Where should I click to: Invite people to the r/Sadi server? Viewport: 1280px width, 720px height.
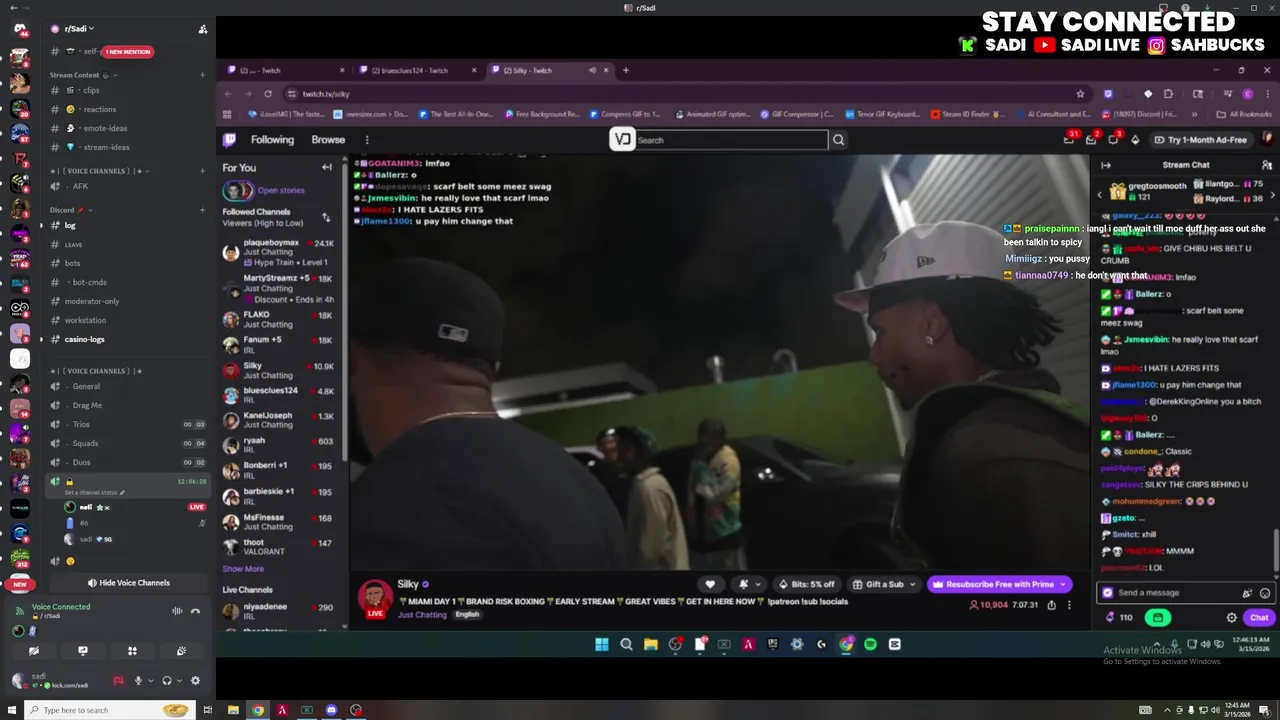pos(203,29)
